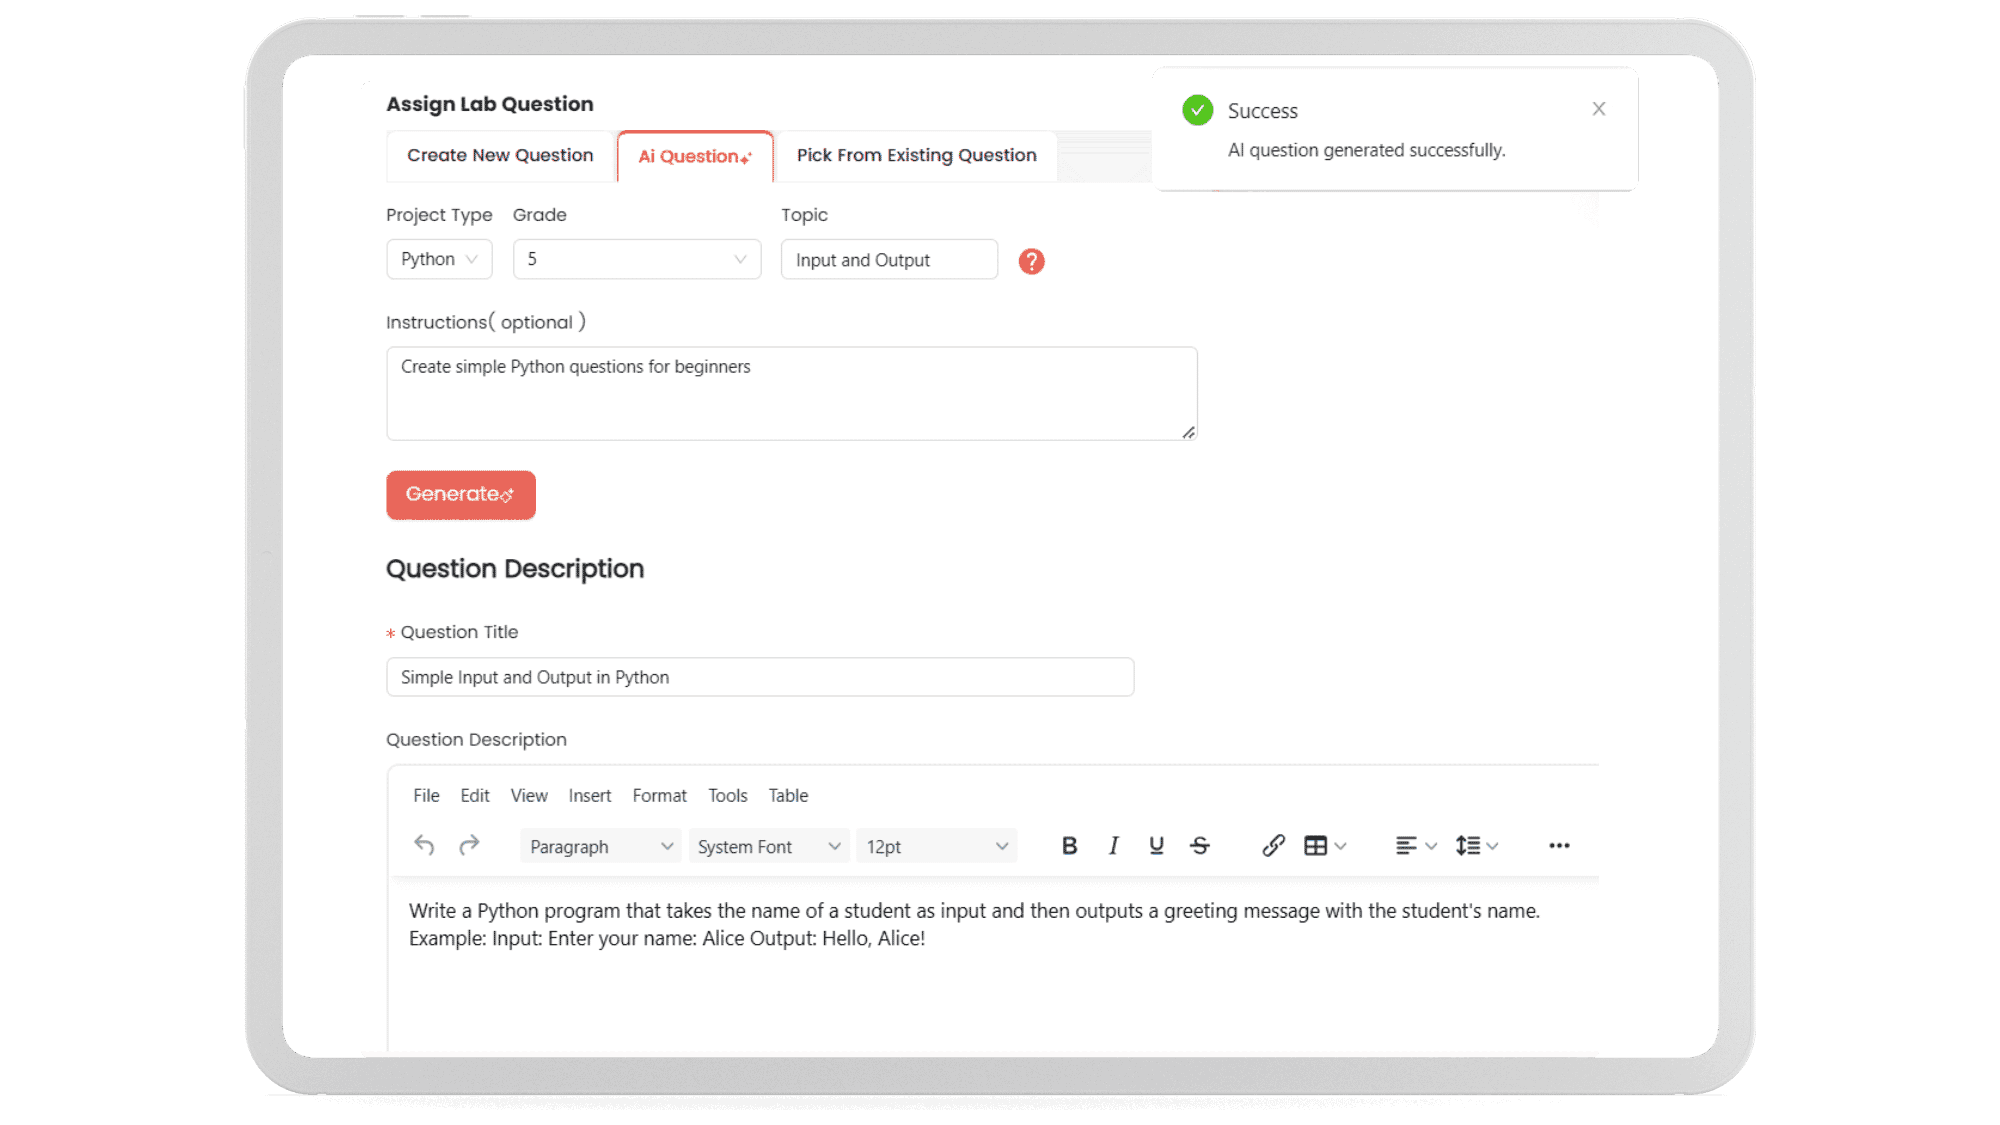Dismiss the Success notification
Image resolution: width=2000 pixels, height=1125 pixels.
click(x=1598, y=109)
